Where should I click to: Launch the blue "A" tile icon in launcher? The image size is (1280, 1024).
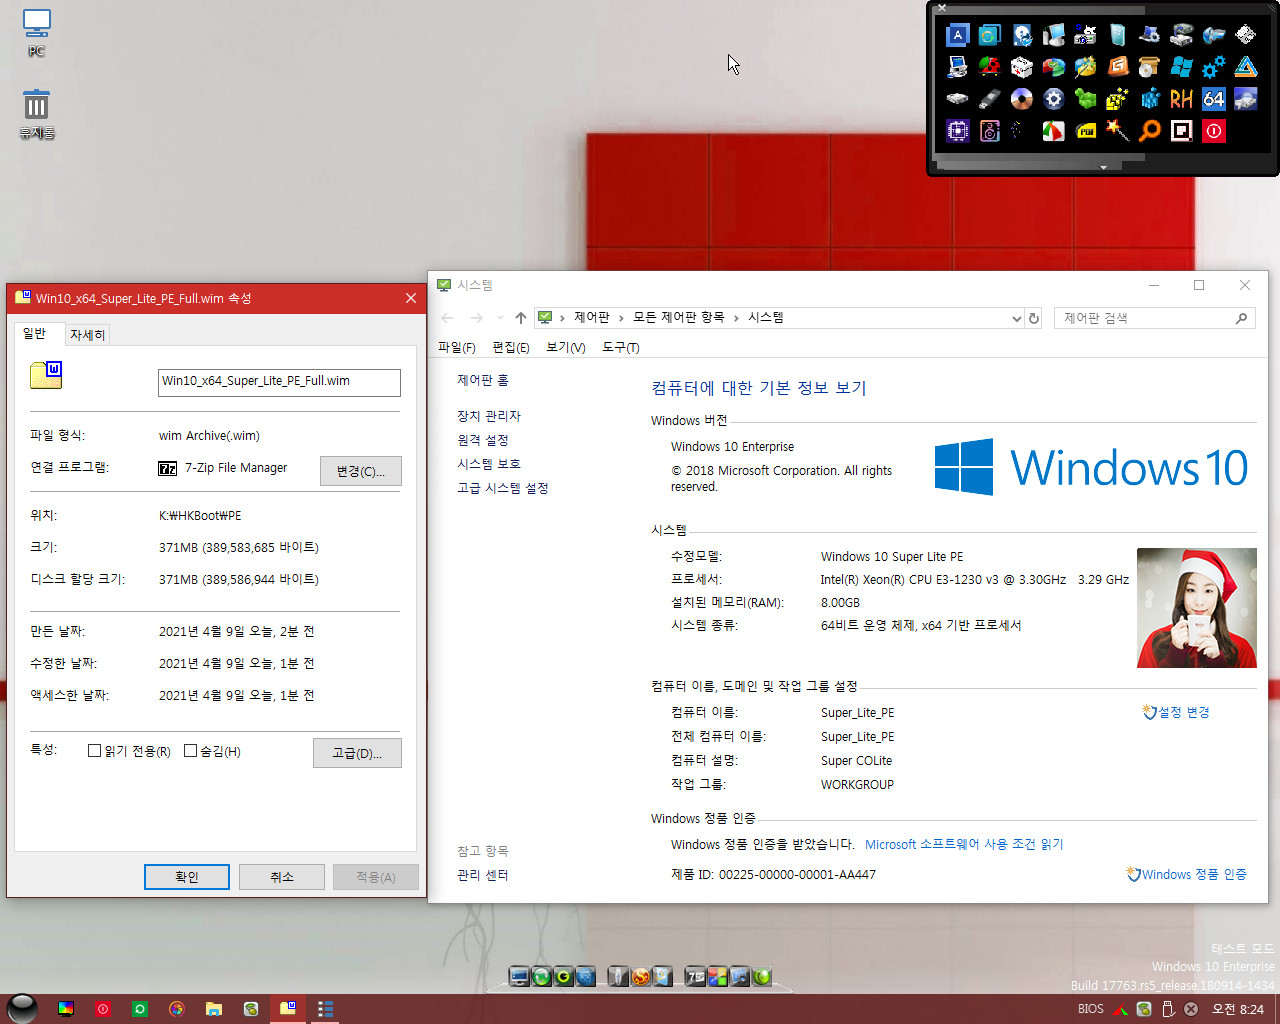957,35
